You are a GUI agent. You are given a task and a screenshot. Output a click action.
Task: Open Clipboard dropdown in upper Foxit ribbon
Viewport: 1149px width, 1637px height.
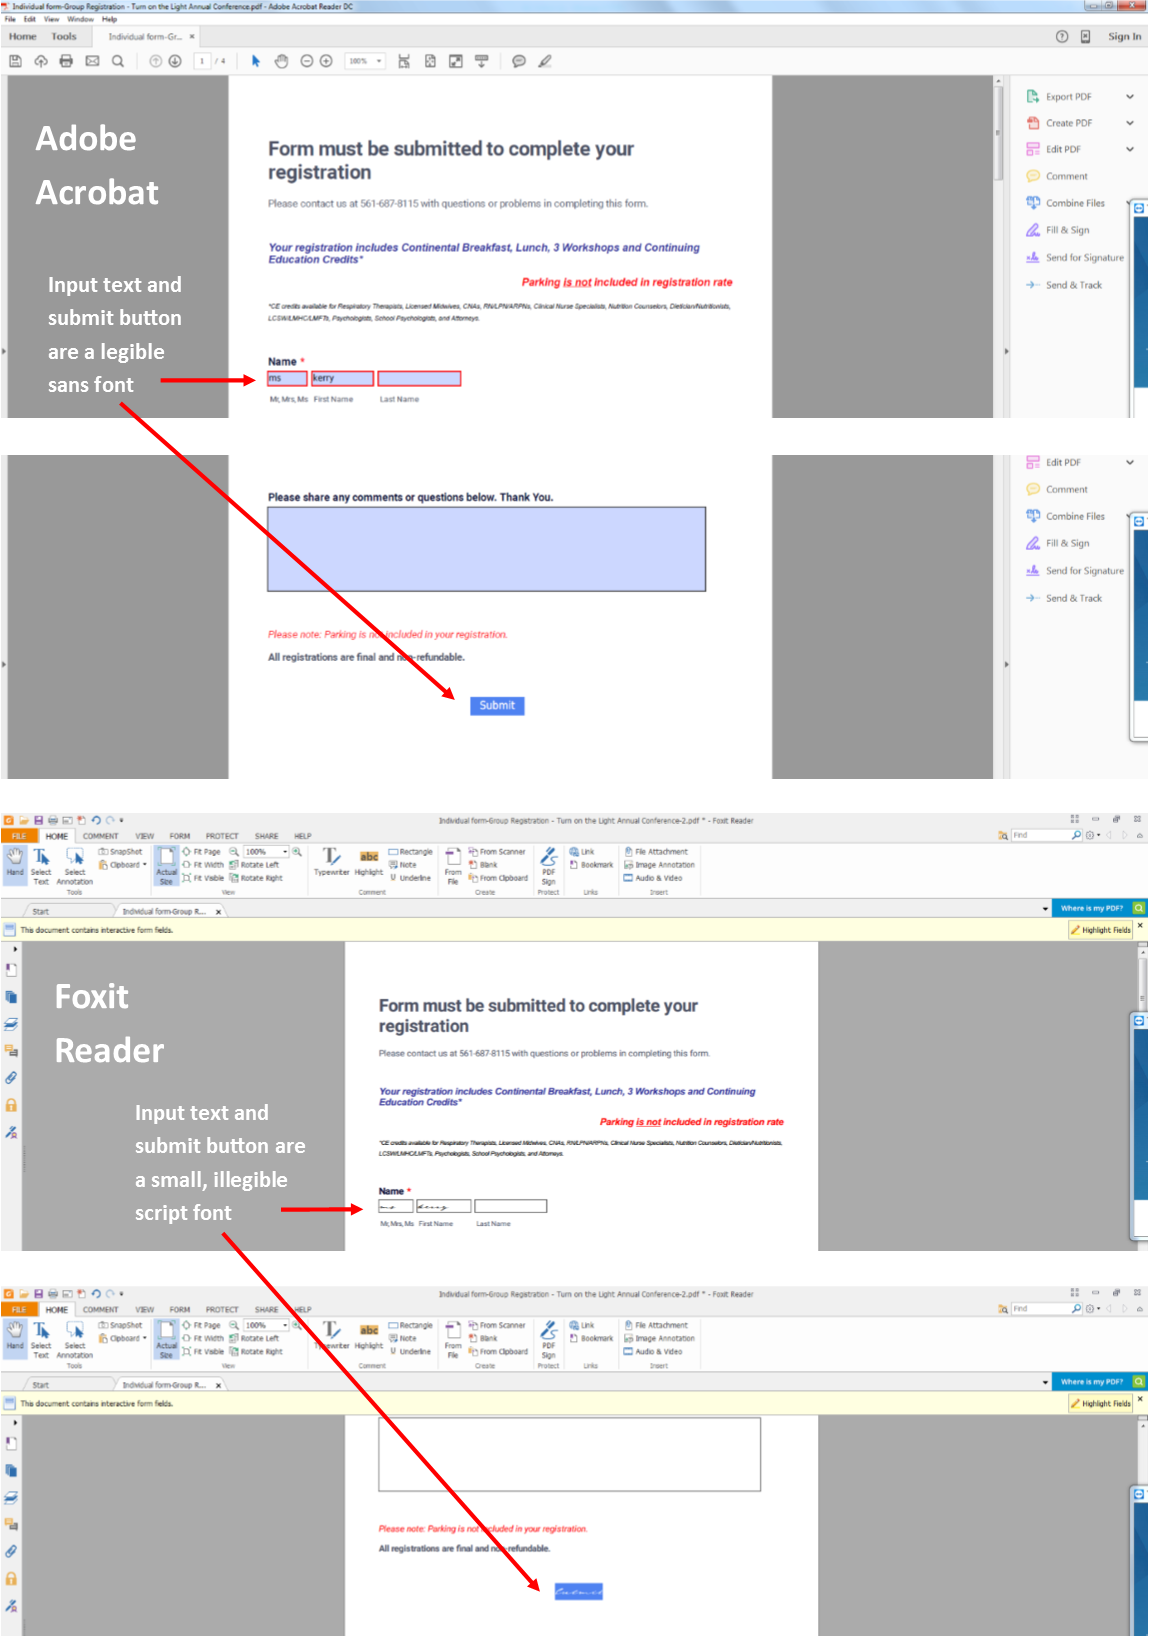point(122,865)
